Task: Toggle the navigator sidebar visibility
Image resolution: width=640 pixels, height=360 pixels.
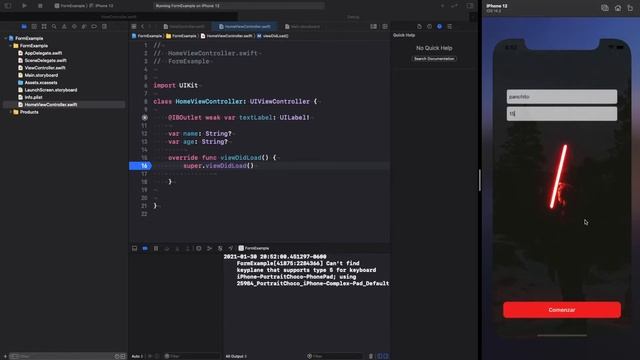Action: 8,6
